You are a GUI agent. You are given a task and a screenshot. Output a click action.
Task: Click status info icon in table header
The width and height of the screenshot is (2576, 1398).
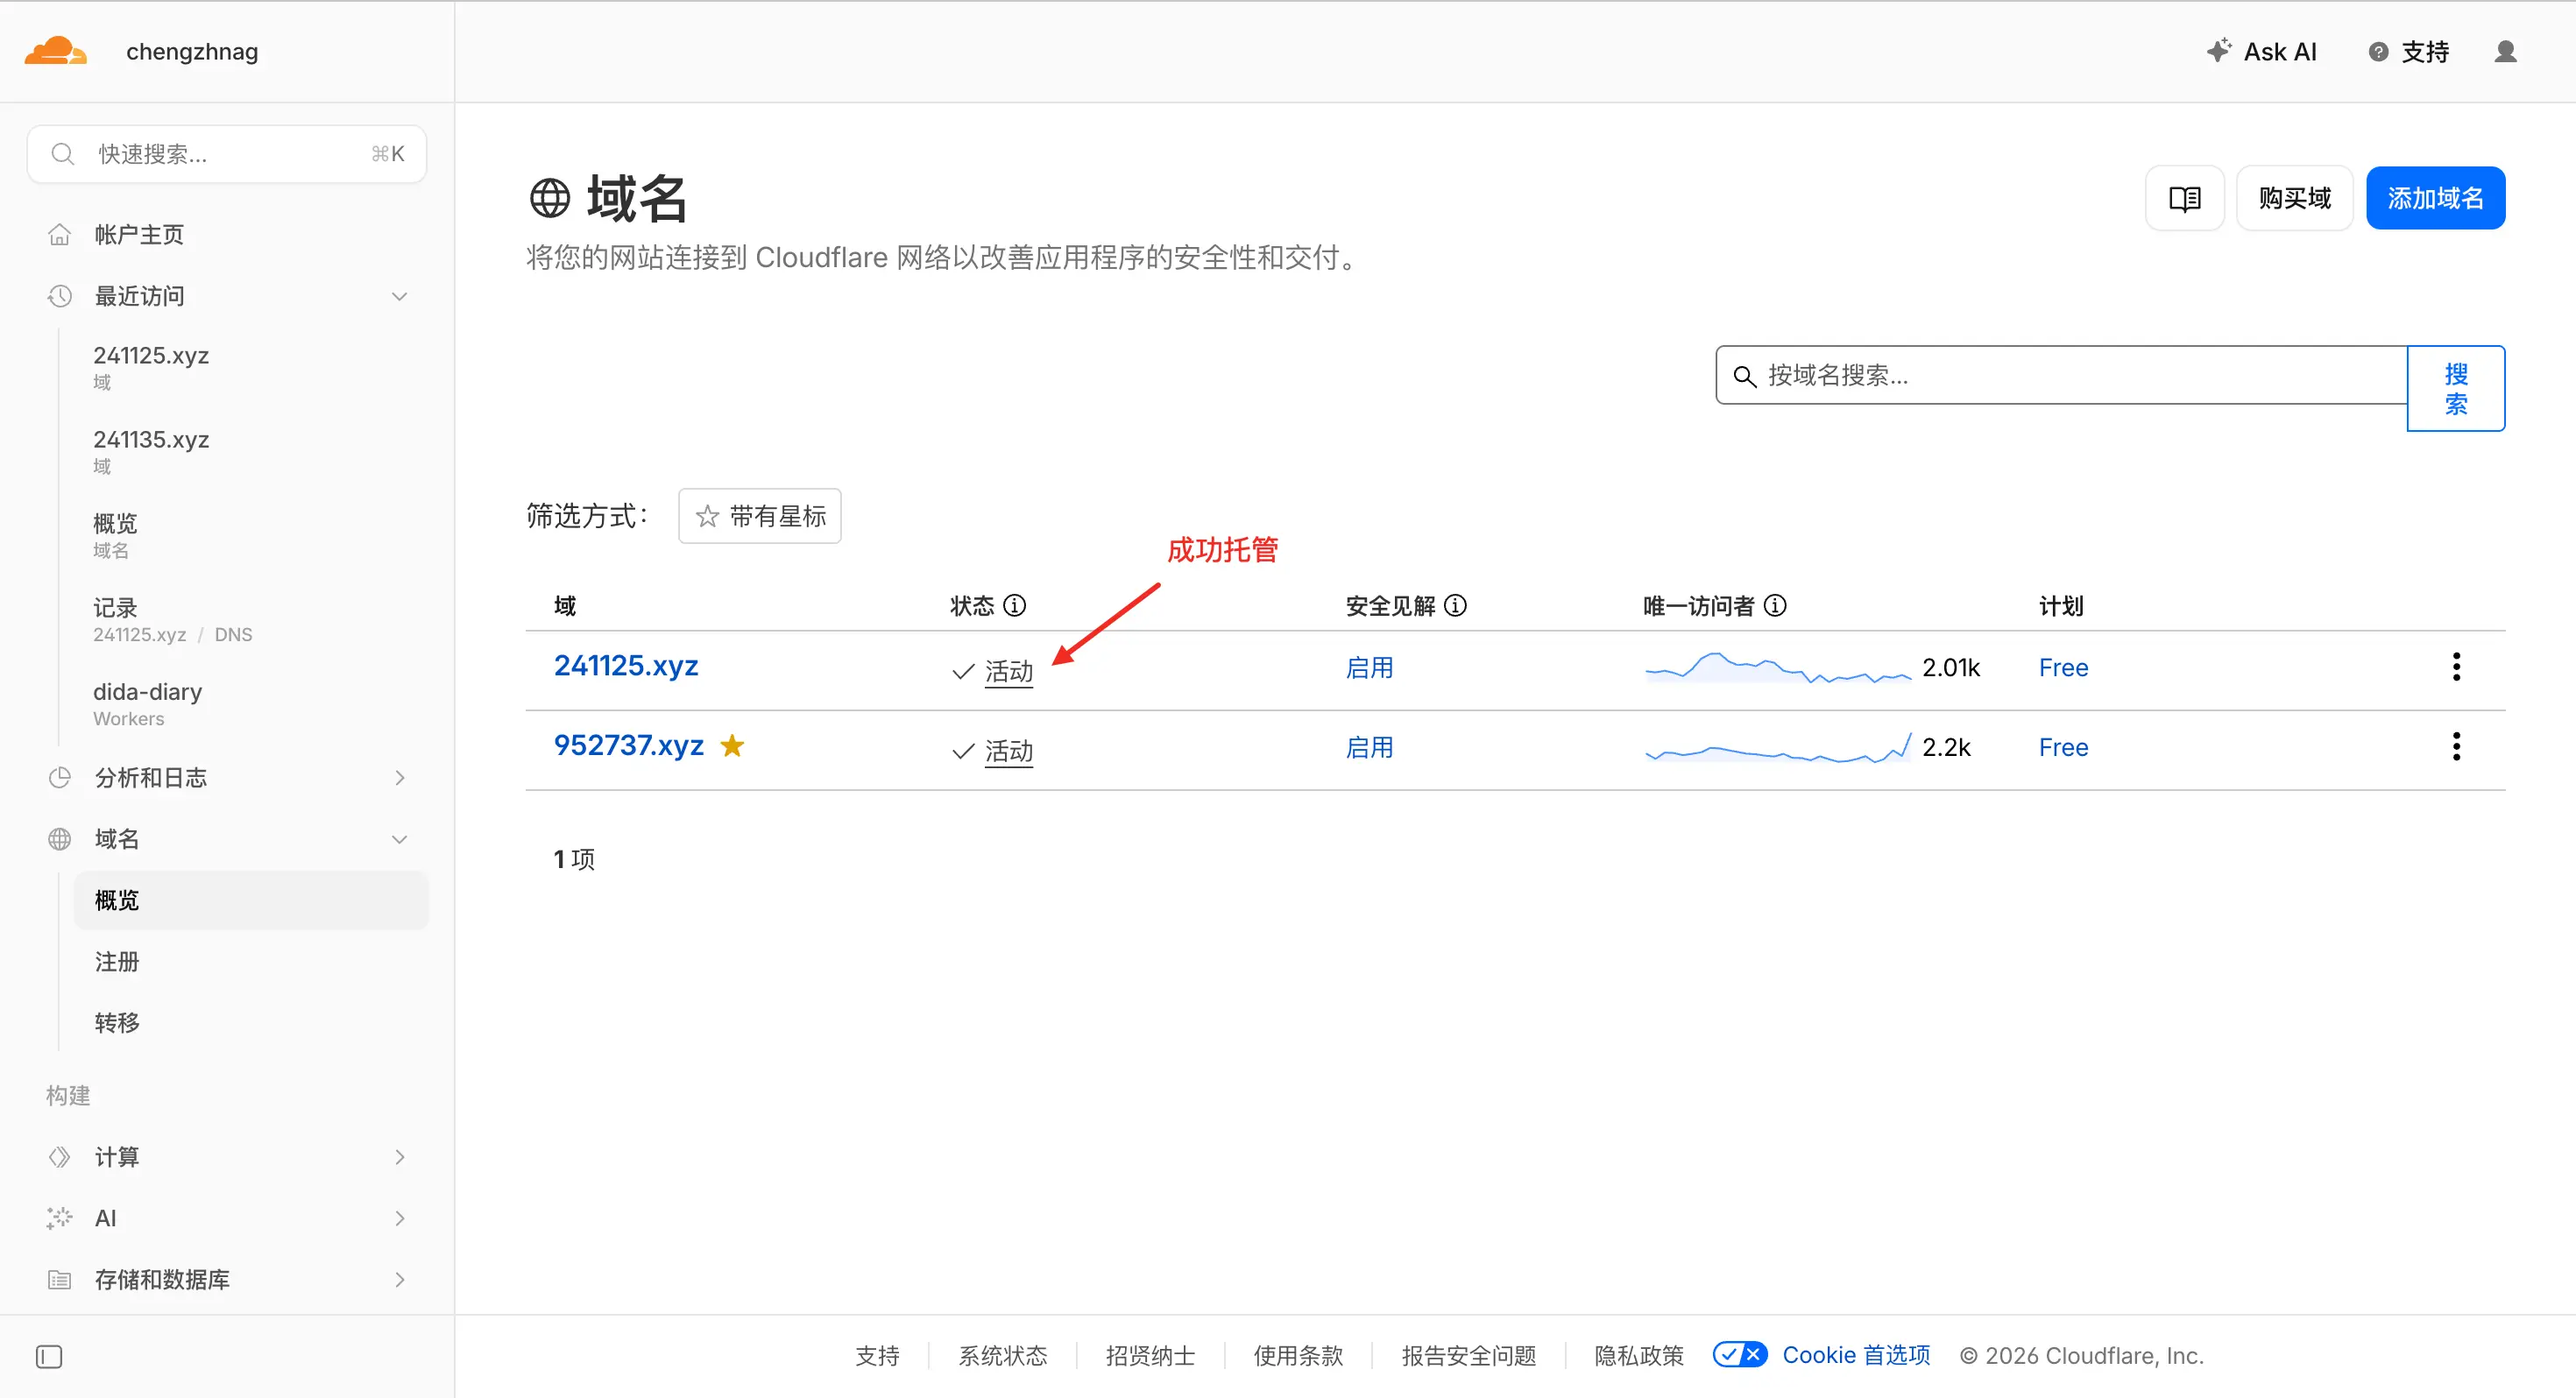[1015, 606]
